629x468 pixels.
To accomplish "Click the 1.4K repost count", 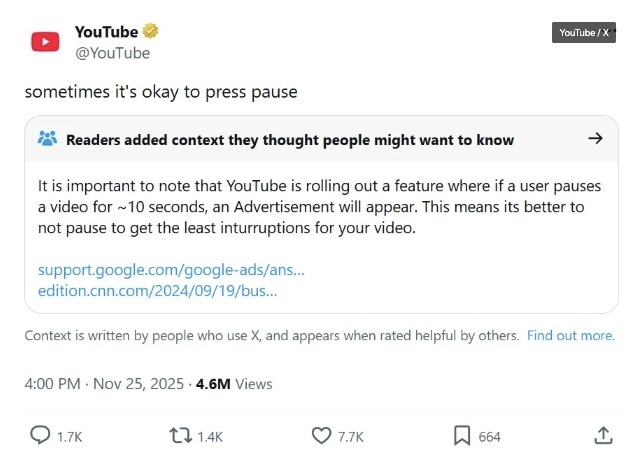I will coord(210,436).
